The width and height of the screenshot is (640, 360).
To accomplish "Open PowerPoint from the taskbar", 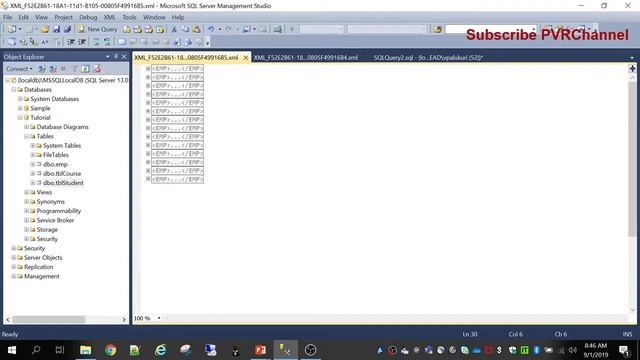I will tap(260, 350).
